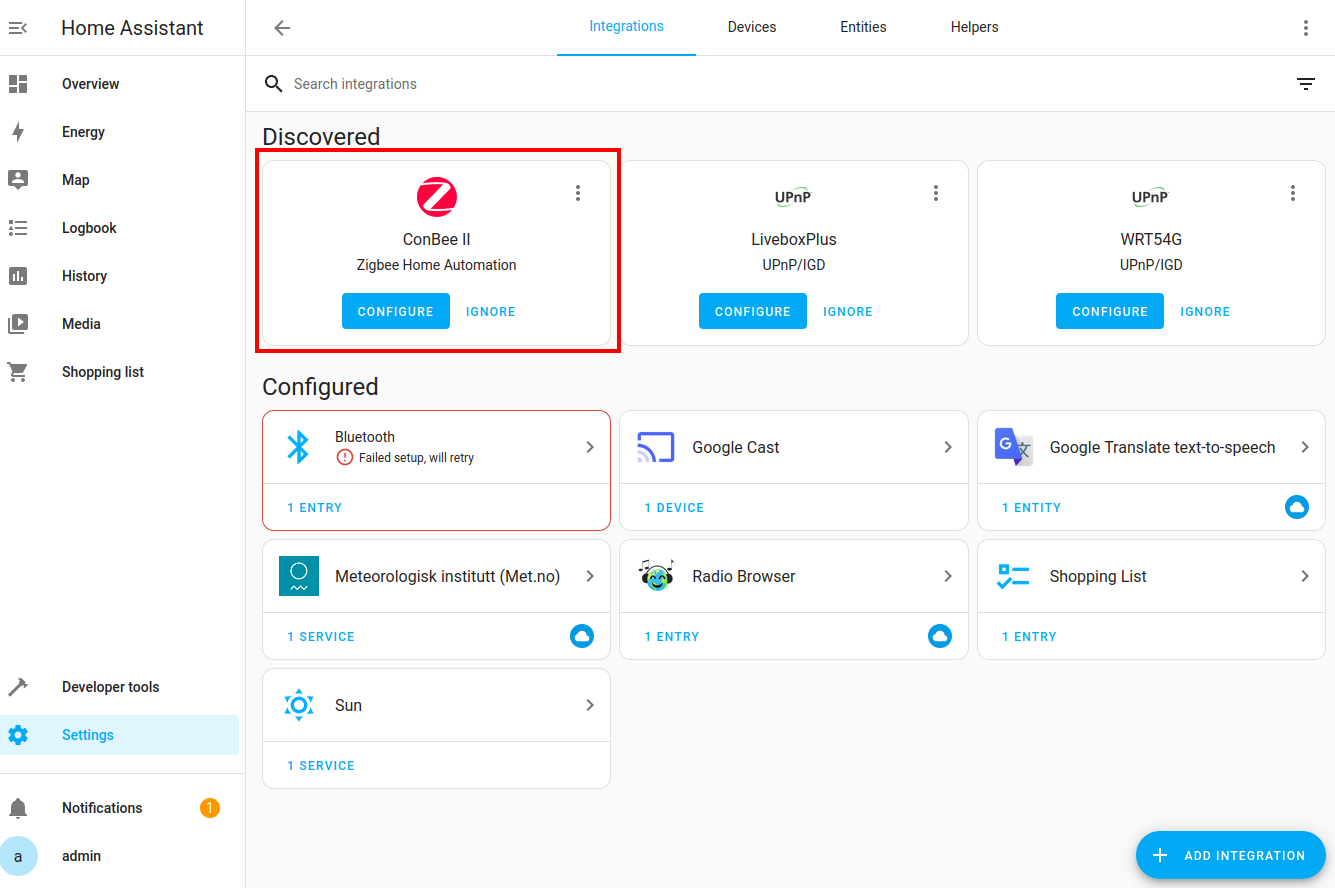This screenshot has width=1335, height=888.
Task: Switch to the Helpers tab
Action: tap(974, 27)
